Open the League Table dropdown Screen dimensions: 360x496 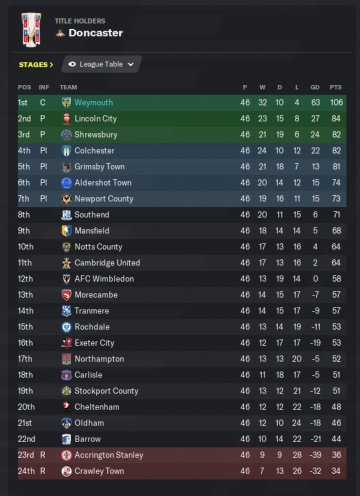101,64
